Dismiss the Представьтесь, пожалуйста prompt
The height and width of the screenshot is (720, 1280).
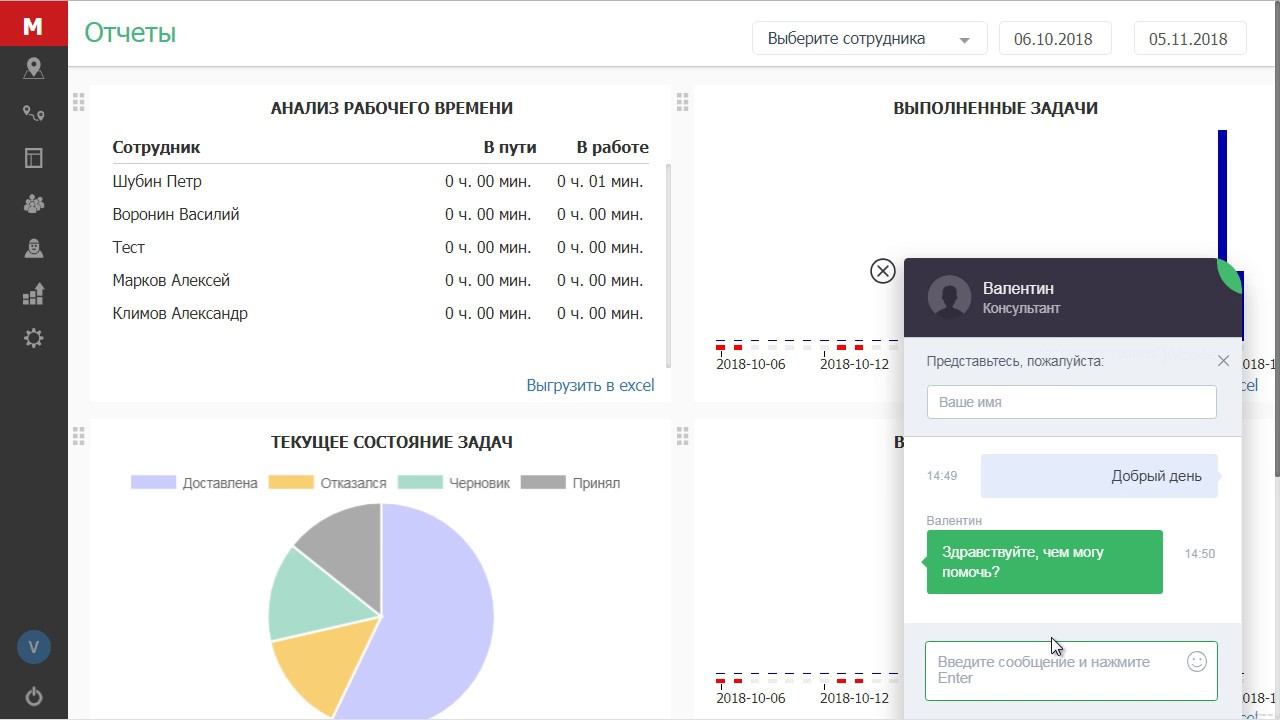[x=1223, y=361]
